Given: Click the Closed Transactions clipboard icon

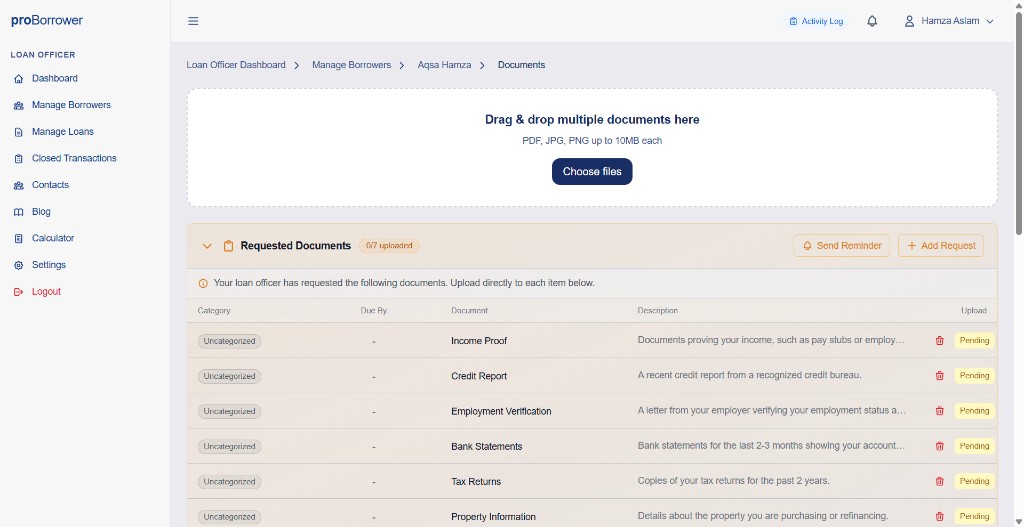Looking at the screenshot, I should point(18,159).
